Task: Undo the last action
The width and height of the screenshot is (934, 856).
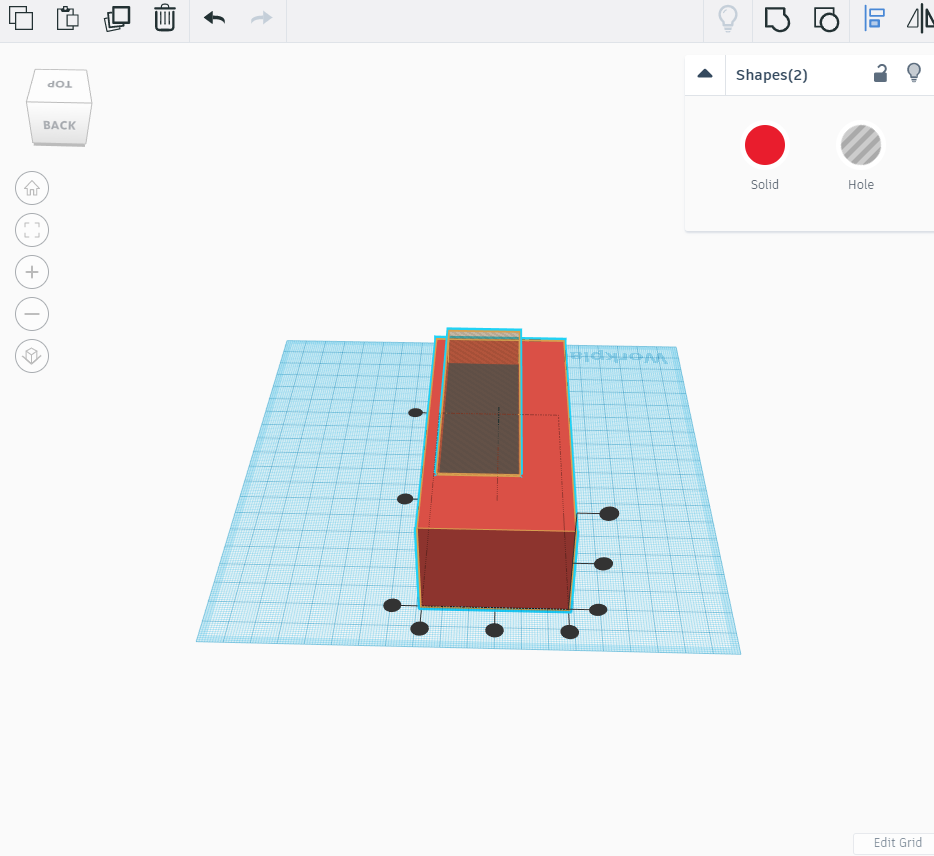Action: tap(213, 18)
